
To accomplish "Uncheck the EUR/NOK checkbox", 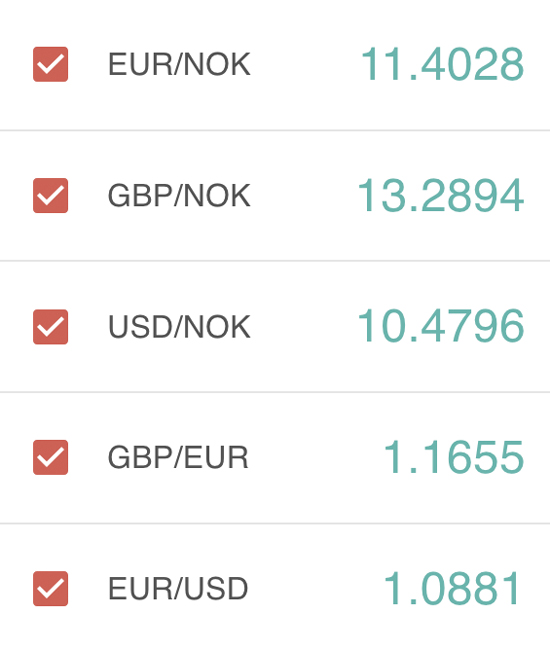I will (x=51, y=64).
